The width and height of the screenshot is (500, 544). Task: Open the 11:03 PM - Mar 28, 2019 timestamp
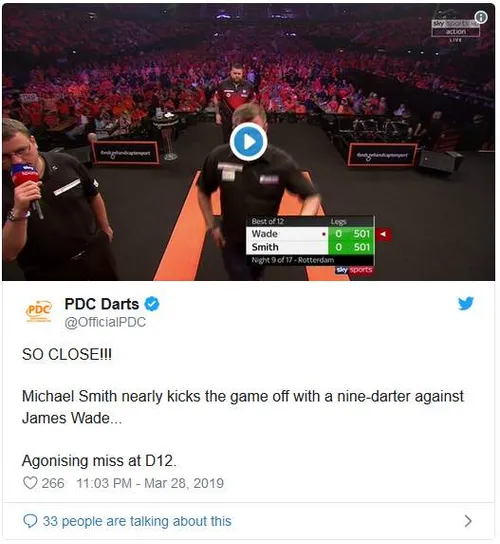(150, 483)
